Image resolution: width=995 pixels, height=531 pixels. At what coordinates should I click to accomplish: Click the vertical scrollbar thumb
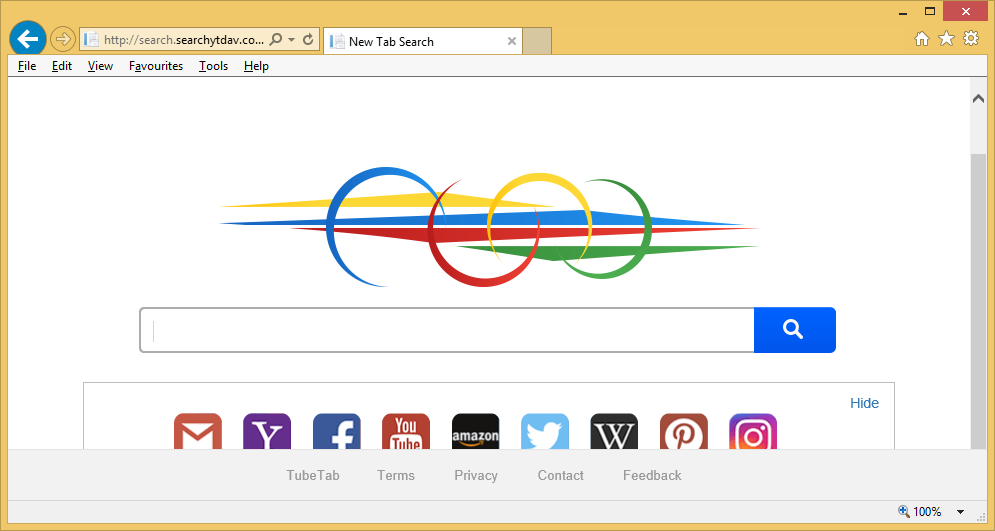[979, 301]
